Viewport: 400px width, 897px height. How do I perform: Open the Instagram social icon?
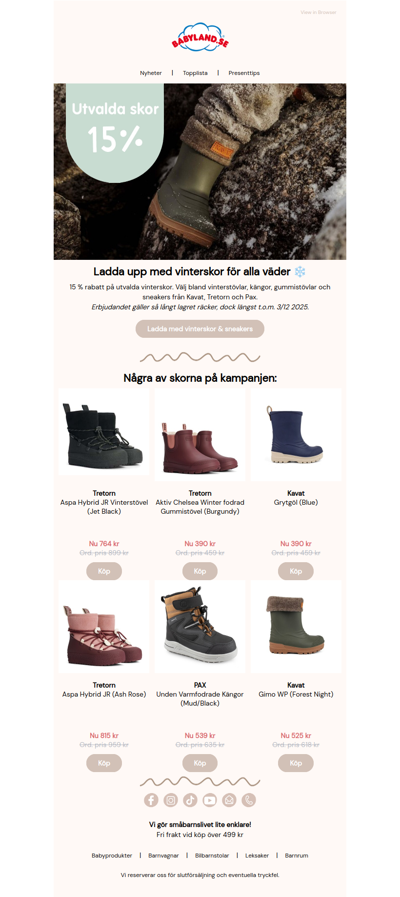(171, 800)
